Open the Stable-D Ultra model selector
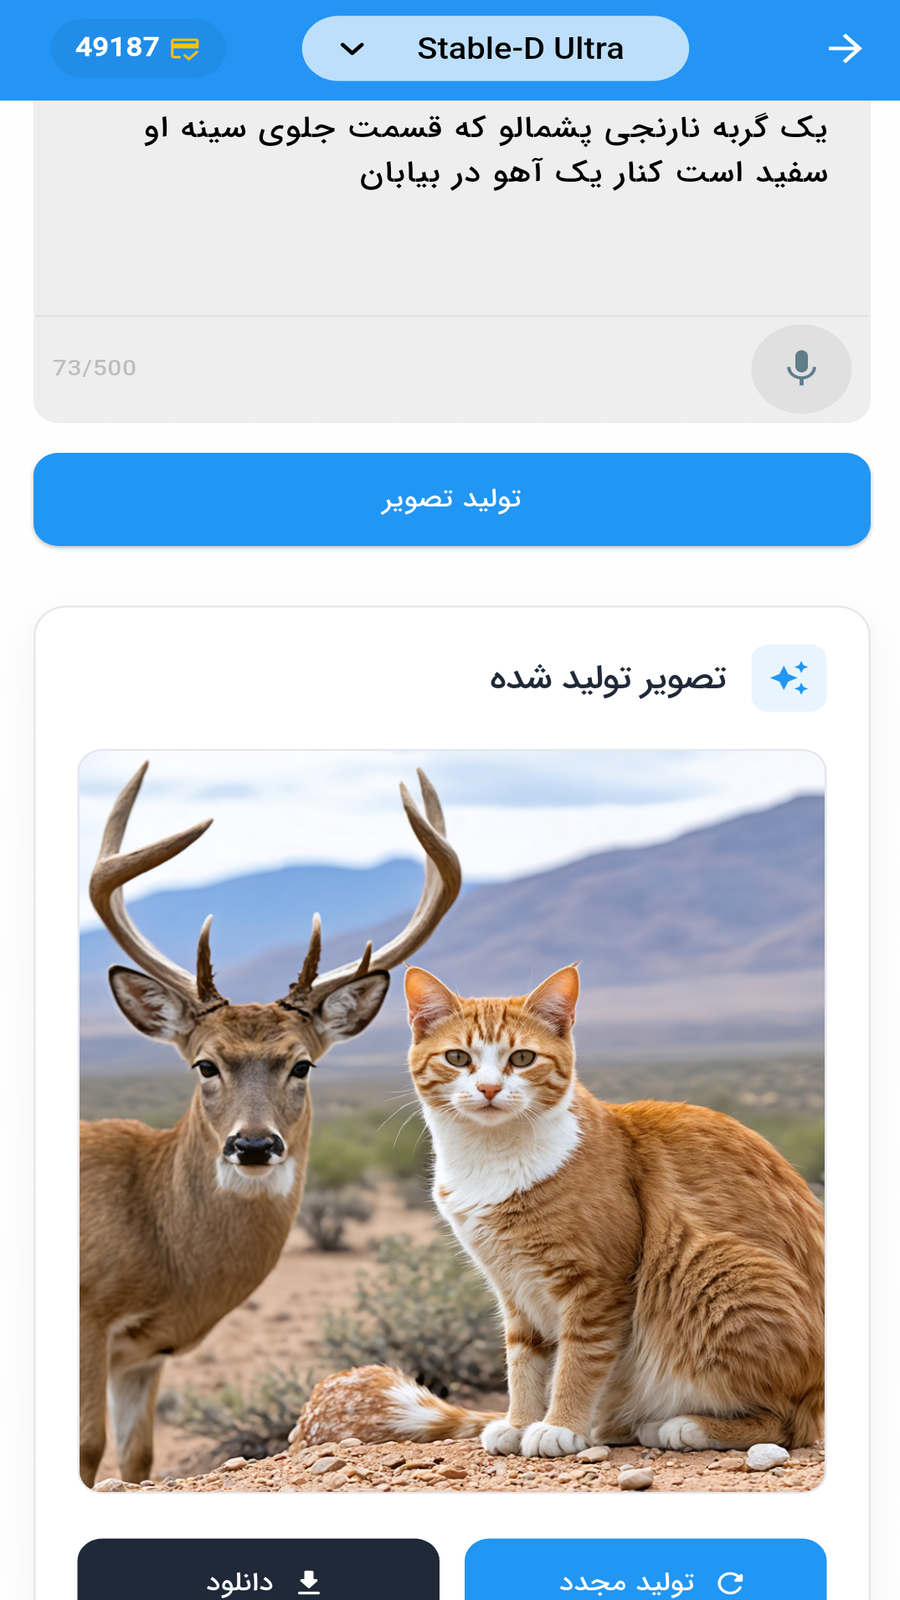 [x=495, y=48]
